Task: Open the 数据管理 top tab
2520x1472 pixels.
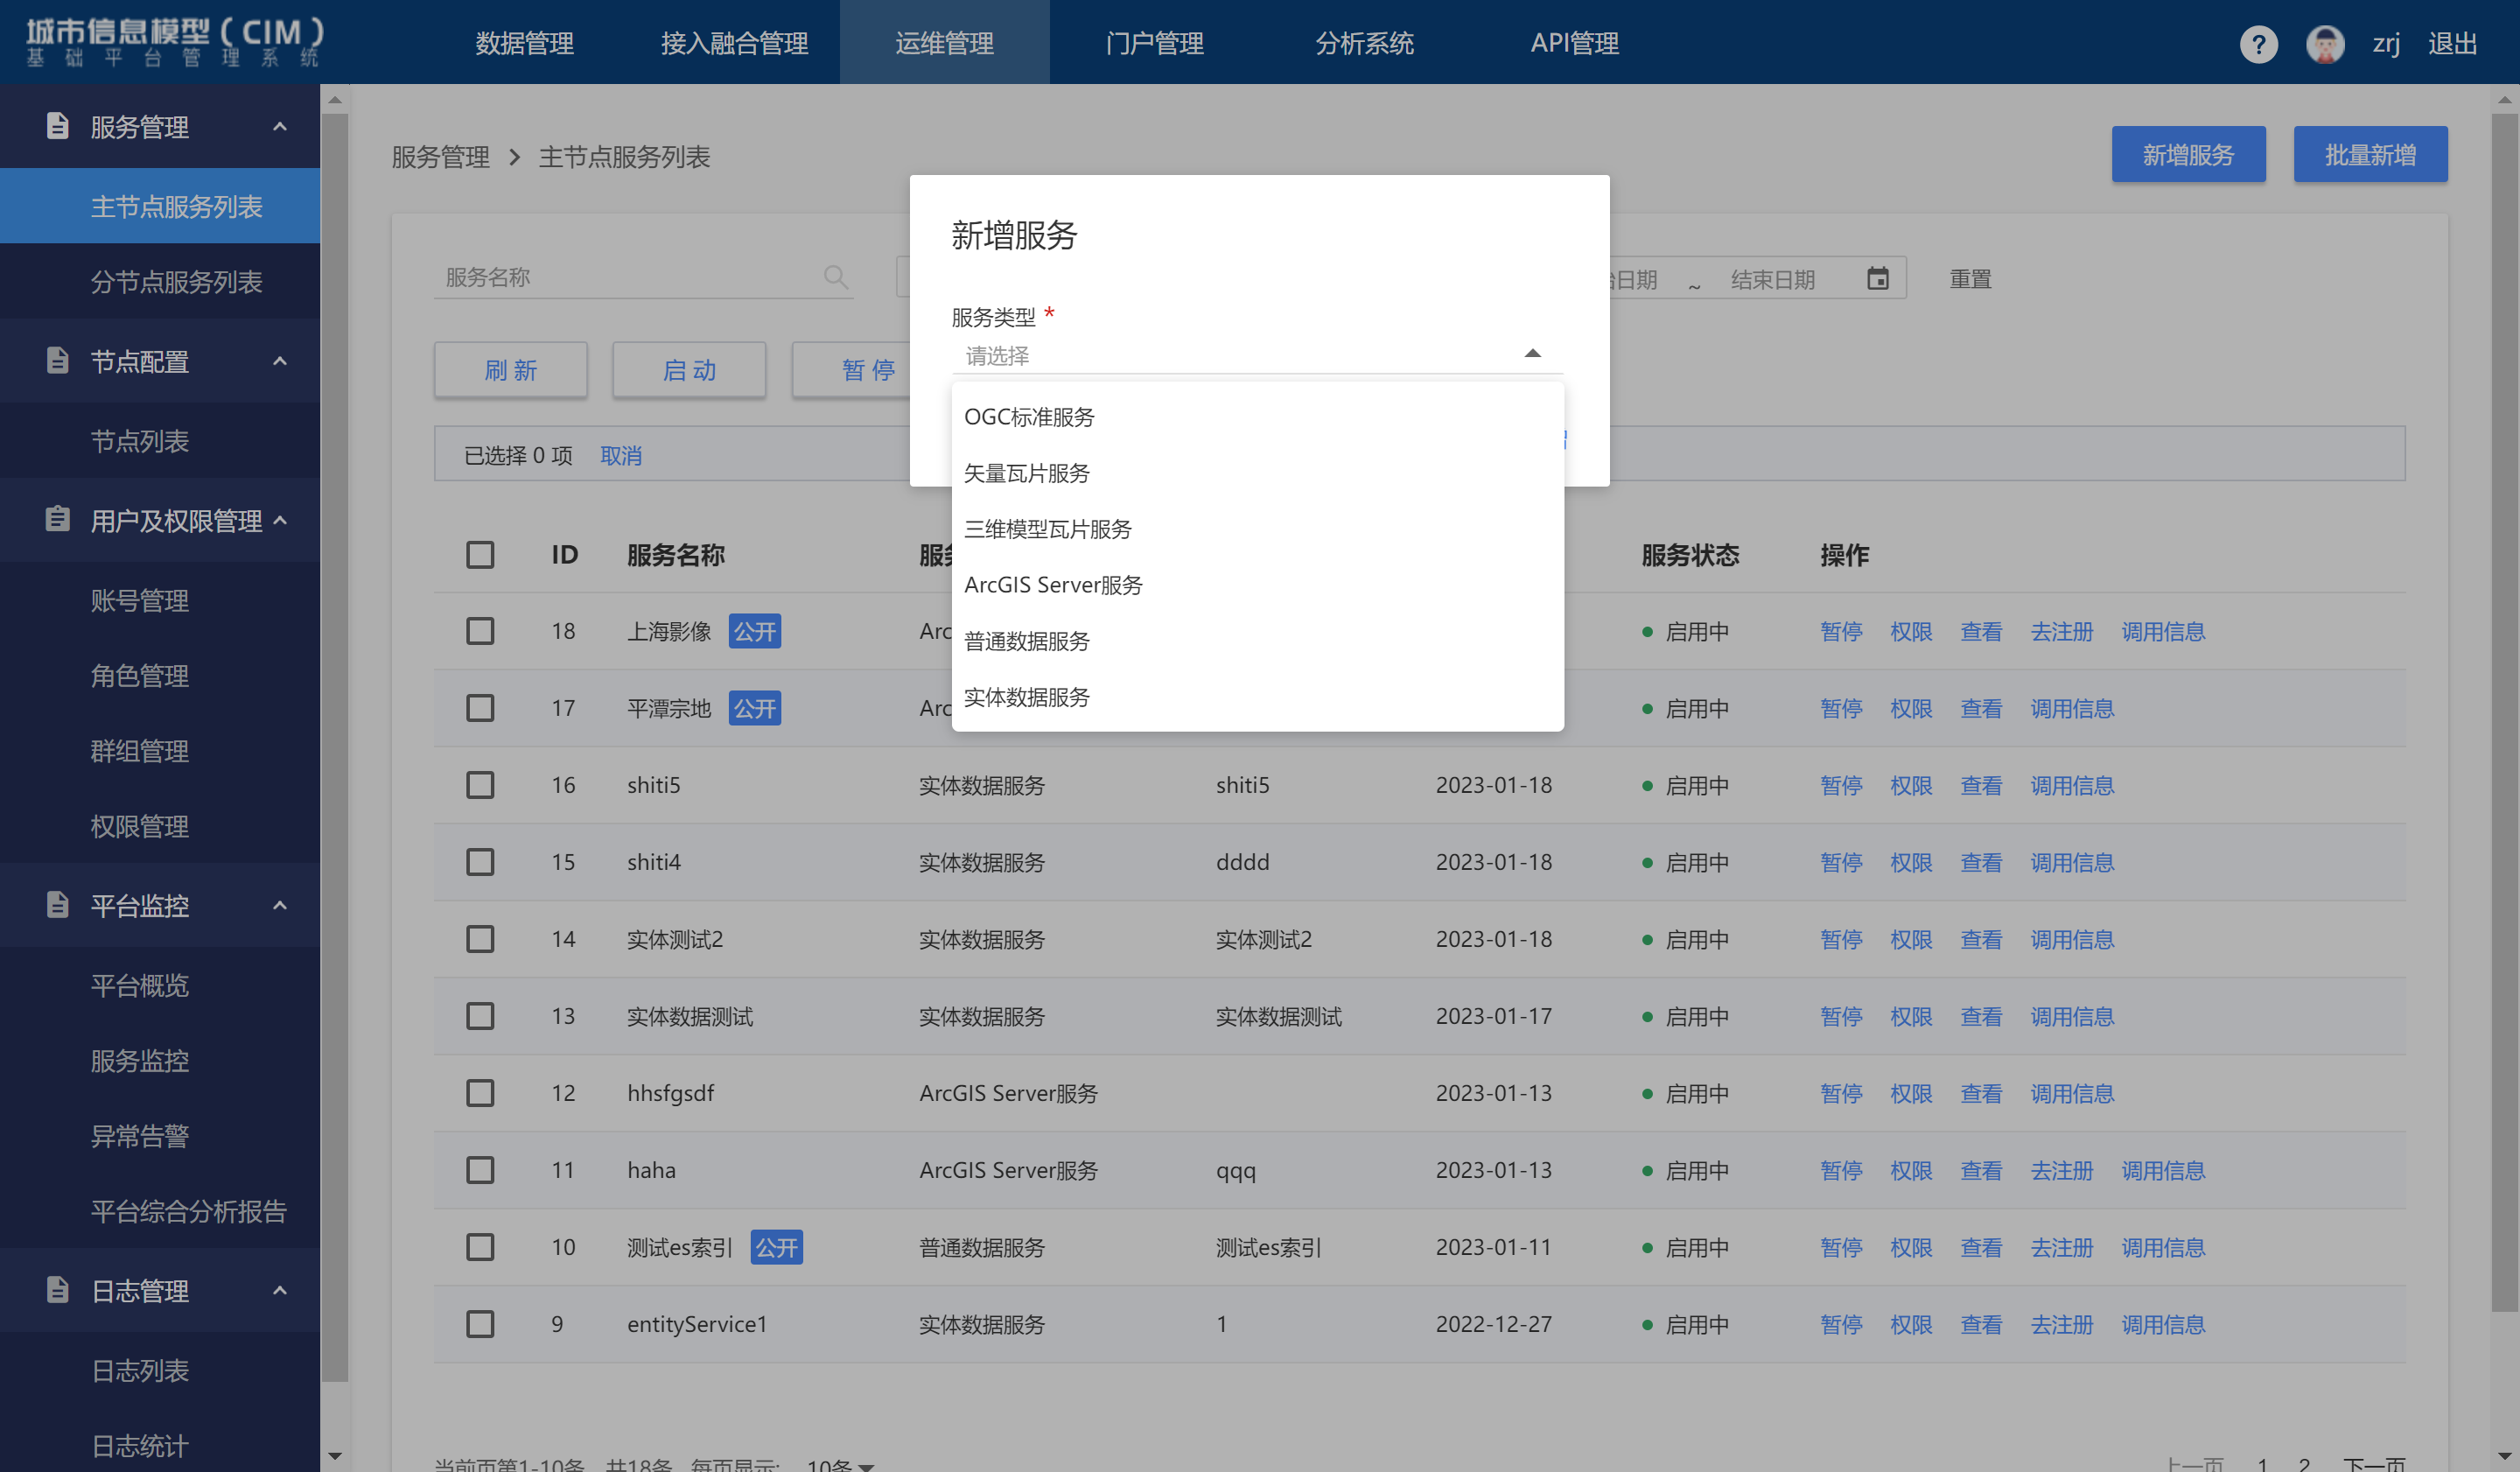Action: (x=525, y=43)
